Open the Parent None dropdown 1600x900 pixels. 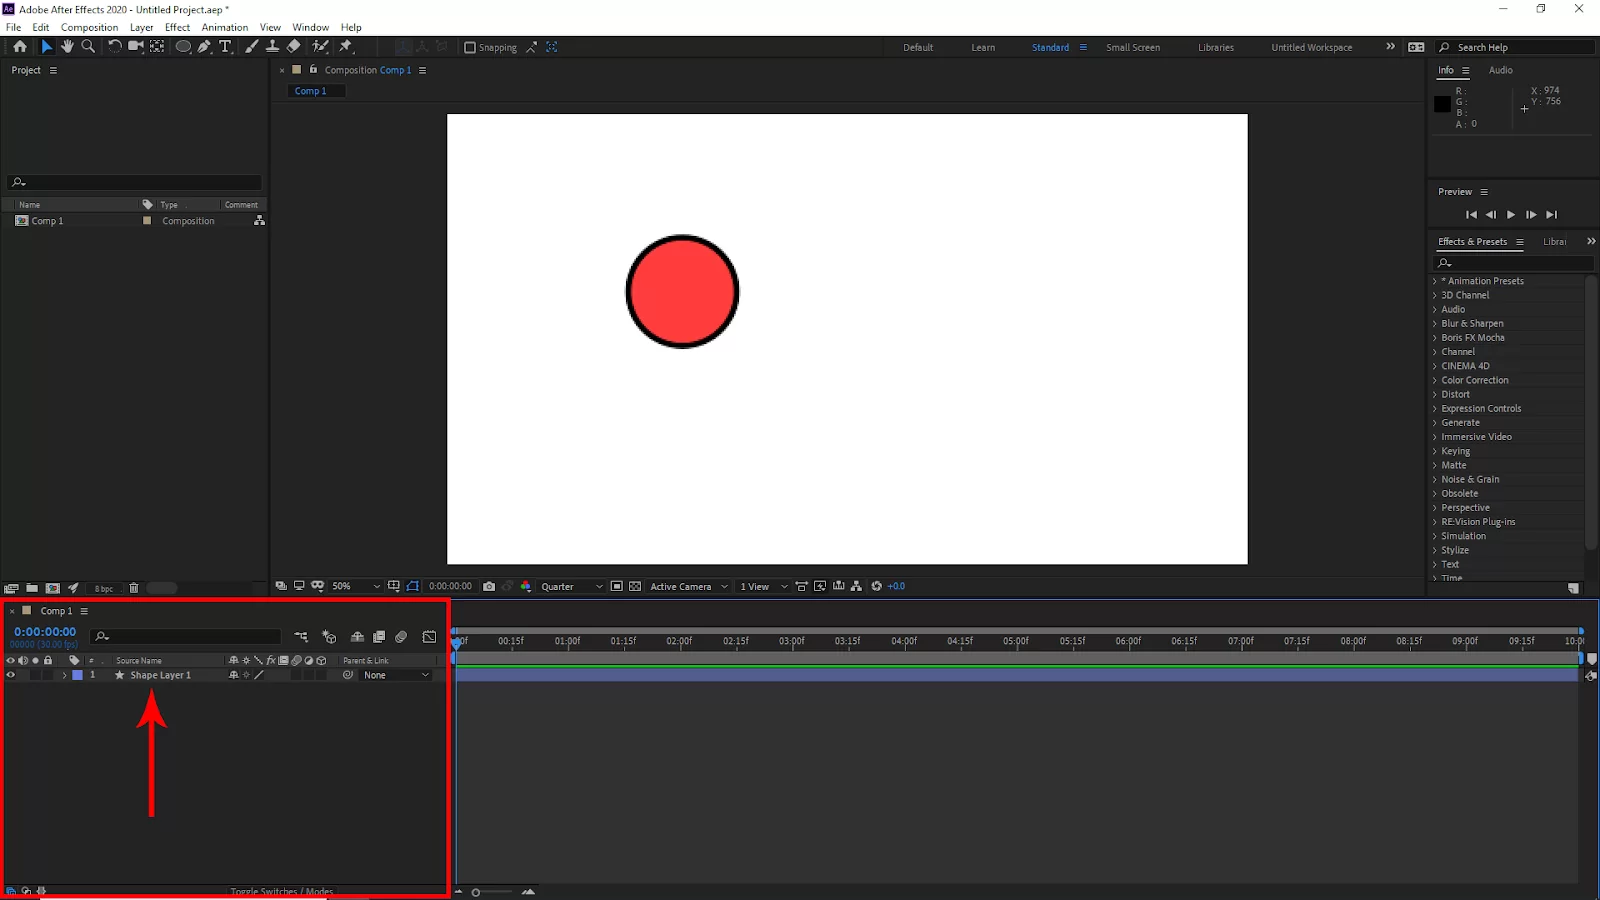point(396,676)
